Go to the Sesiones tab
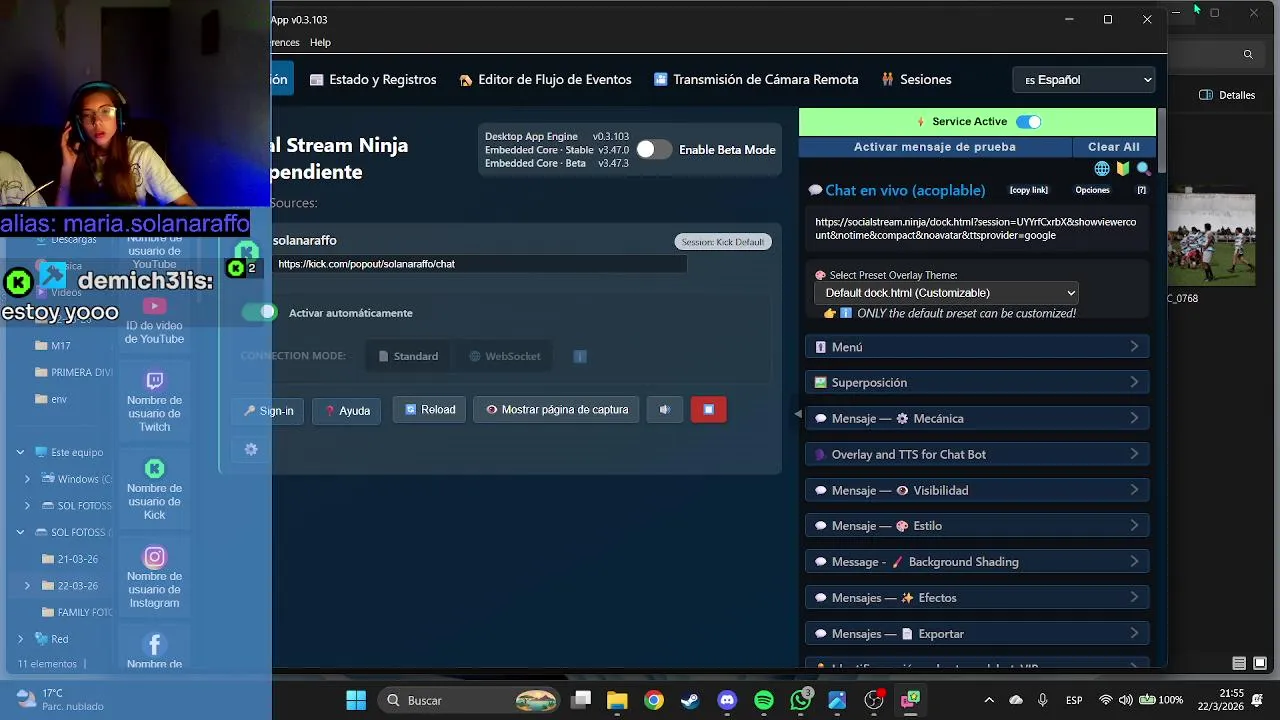This screenshot has width=1280, height=720. pos(915,80)
